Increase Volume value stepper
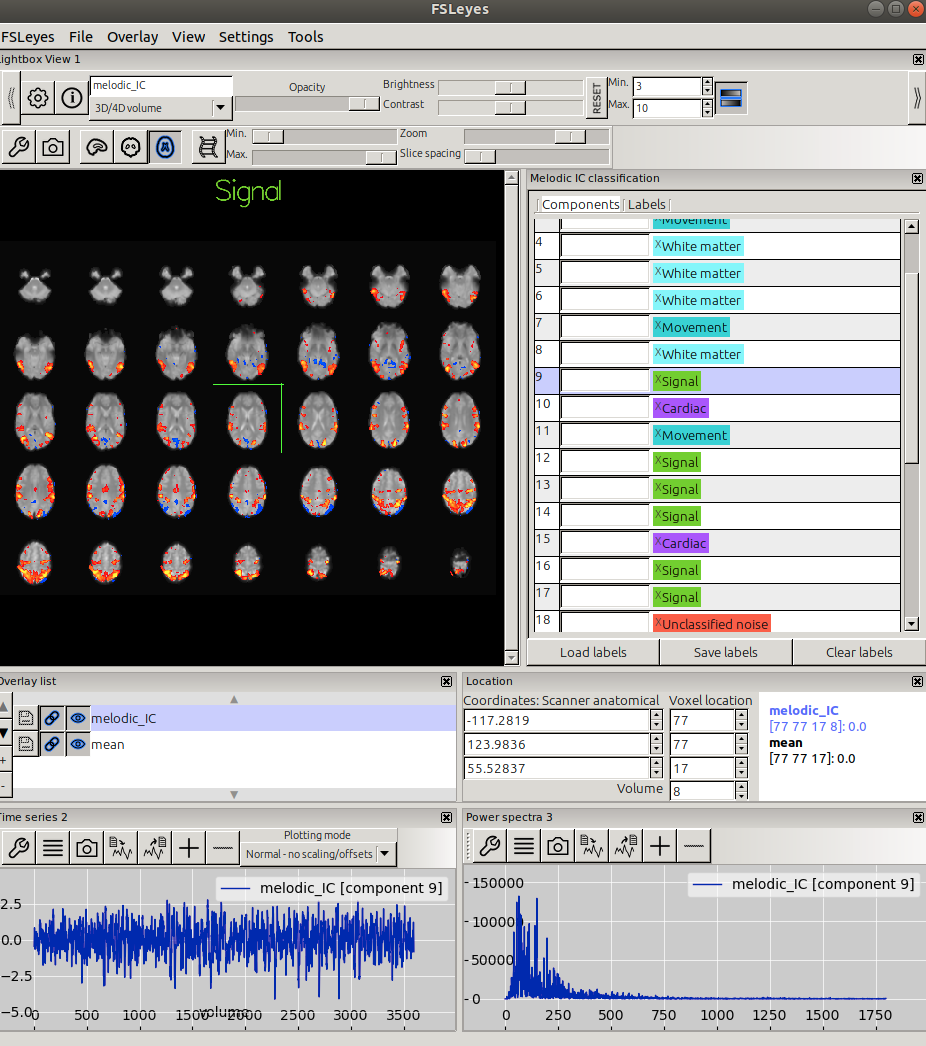The width and height of the screenshot is (926, 1046). click(x=741, y=786)
